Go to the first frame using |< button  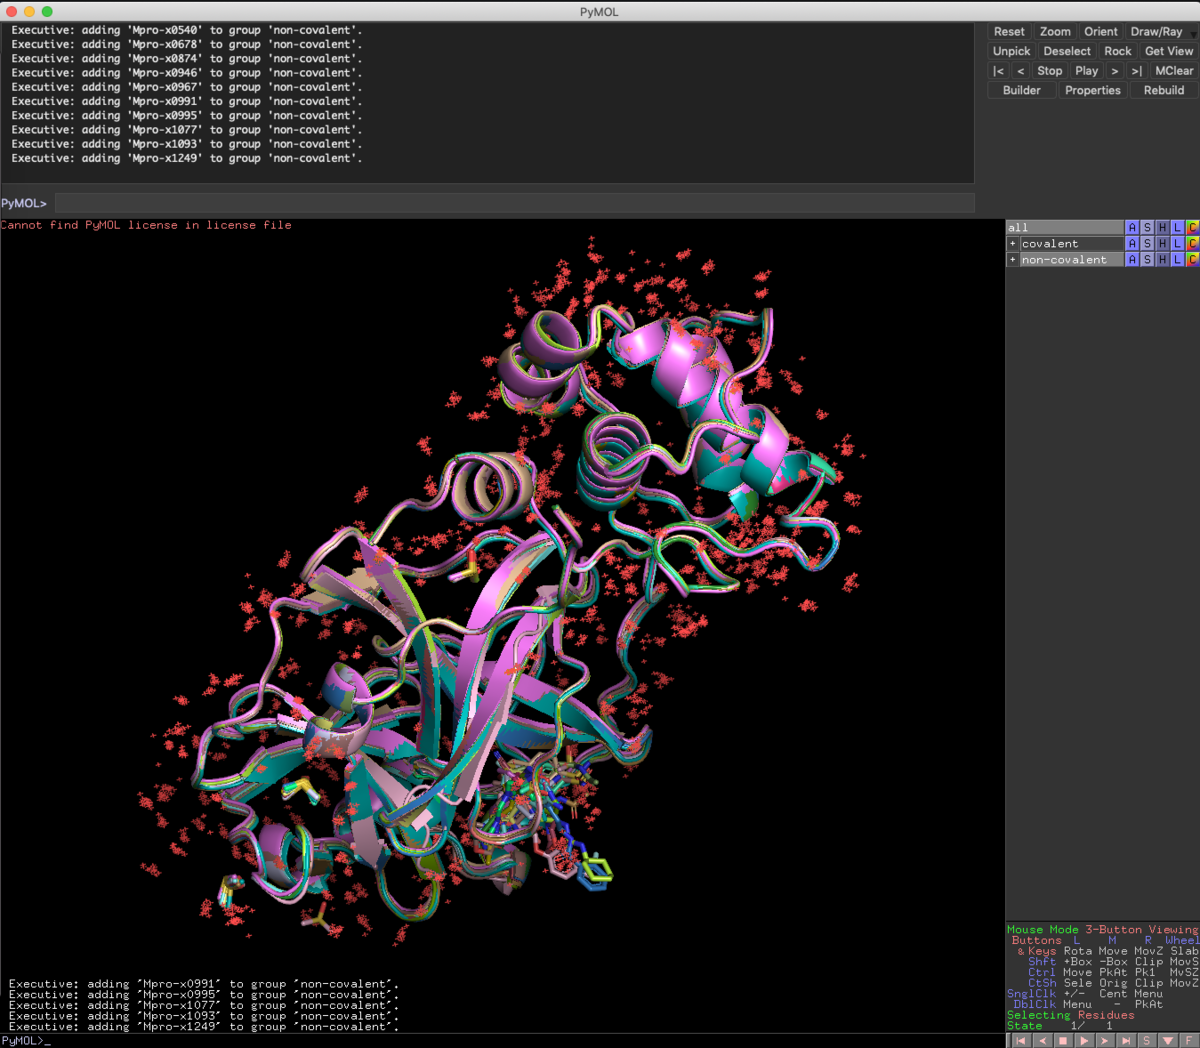click(998, 71)
